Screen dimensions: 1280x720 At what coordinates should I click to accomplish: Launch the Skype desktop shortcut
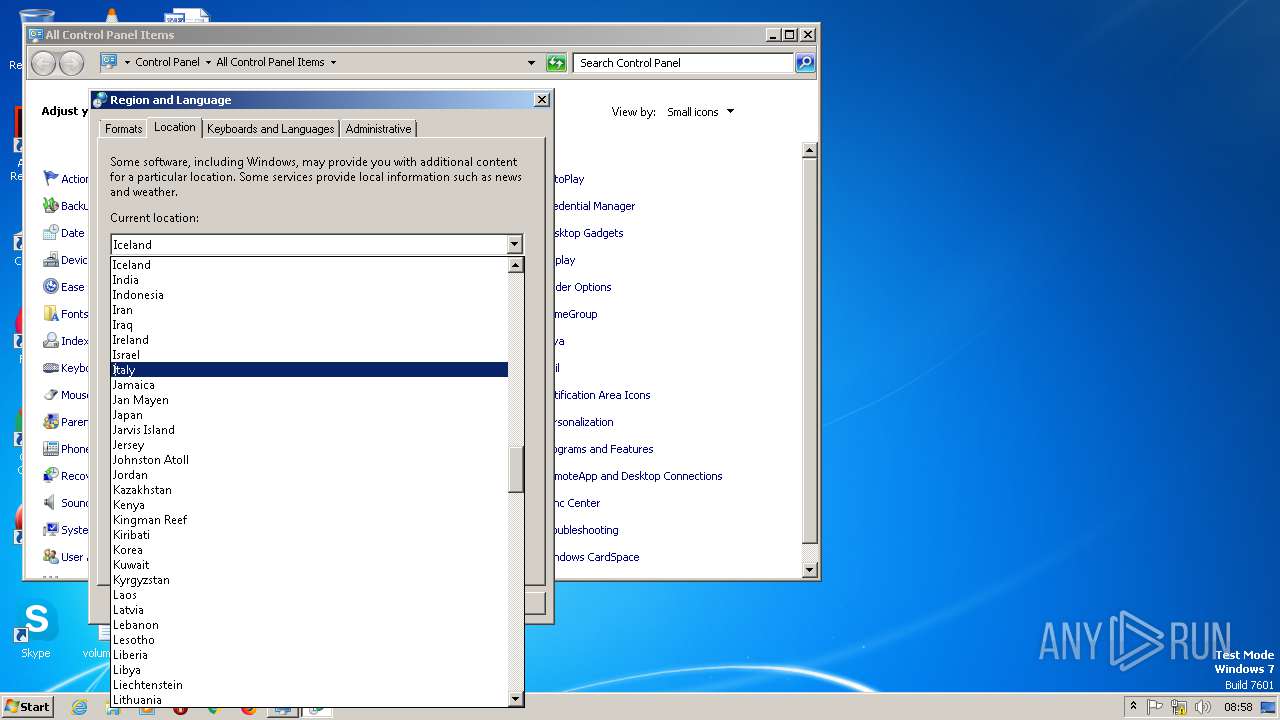pos(36,630)
